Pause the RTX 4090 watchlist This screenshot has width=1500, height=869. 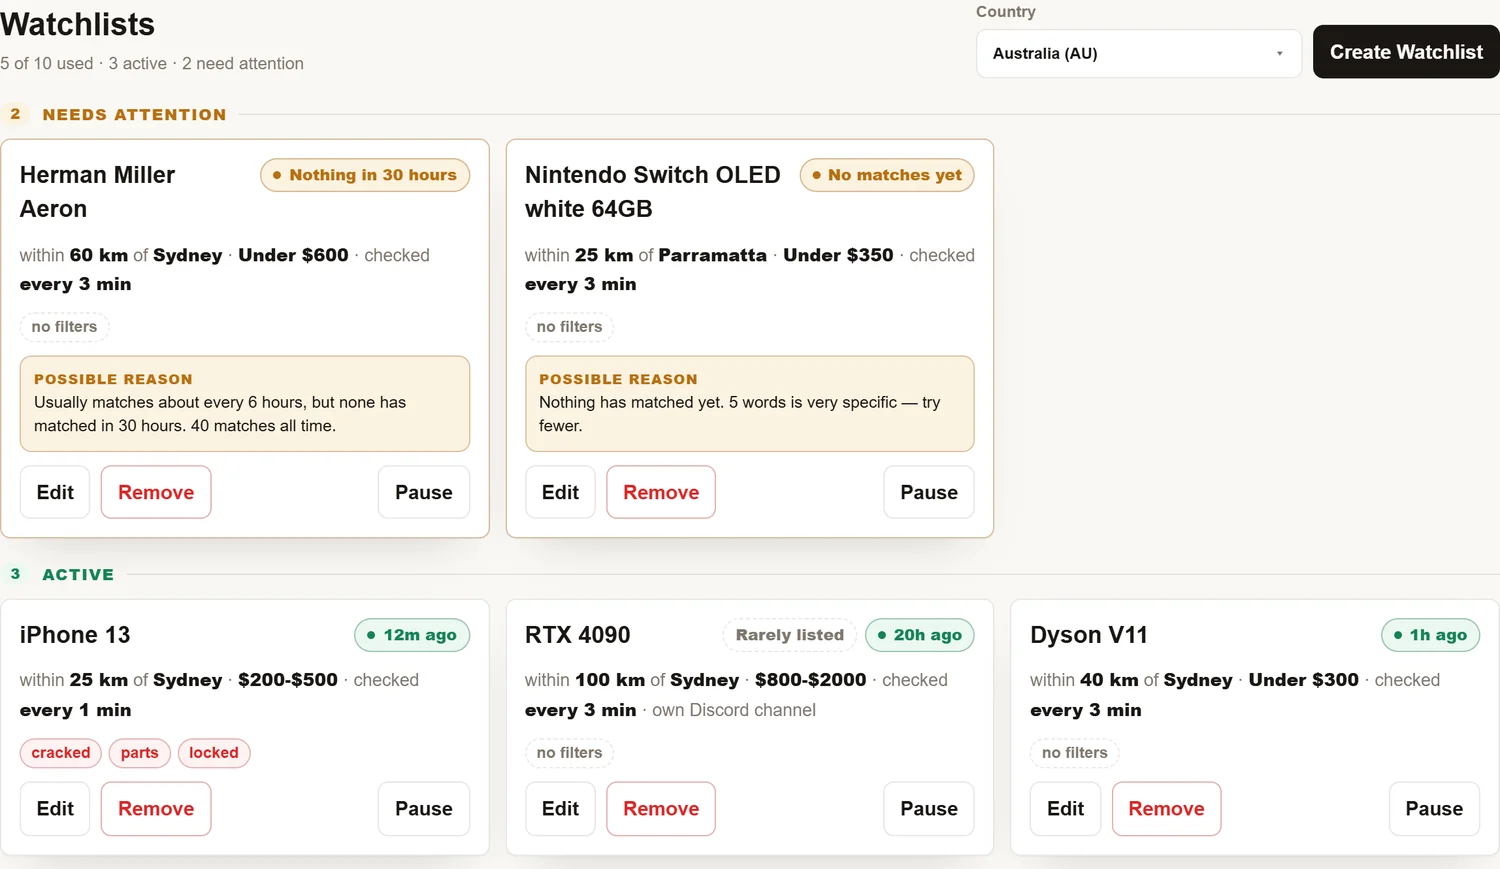929,809
